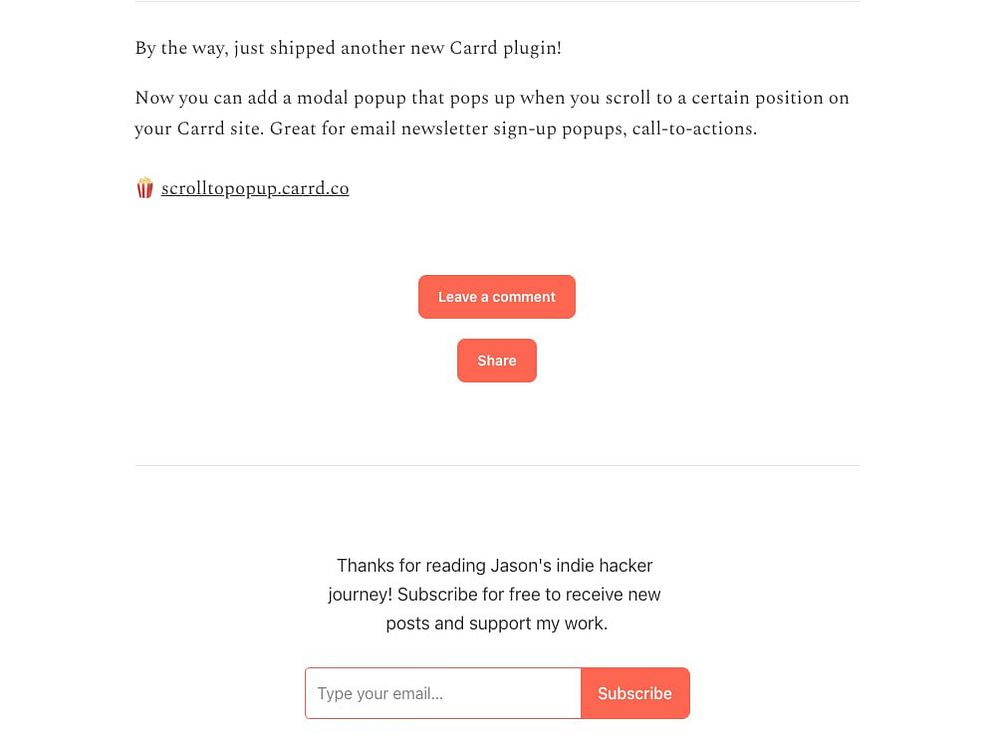
Task: Click the 'Thanks for reading Jason's indie hacker' line
Action: point(495,565)
